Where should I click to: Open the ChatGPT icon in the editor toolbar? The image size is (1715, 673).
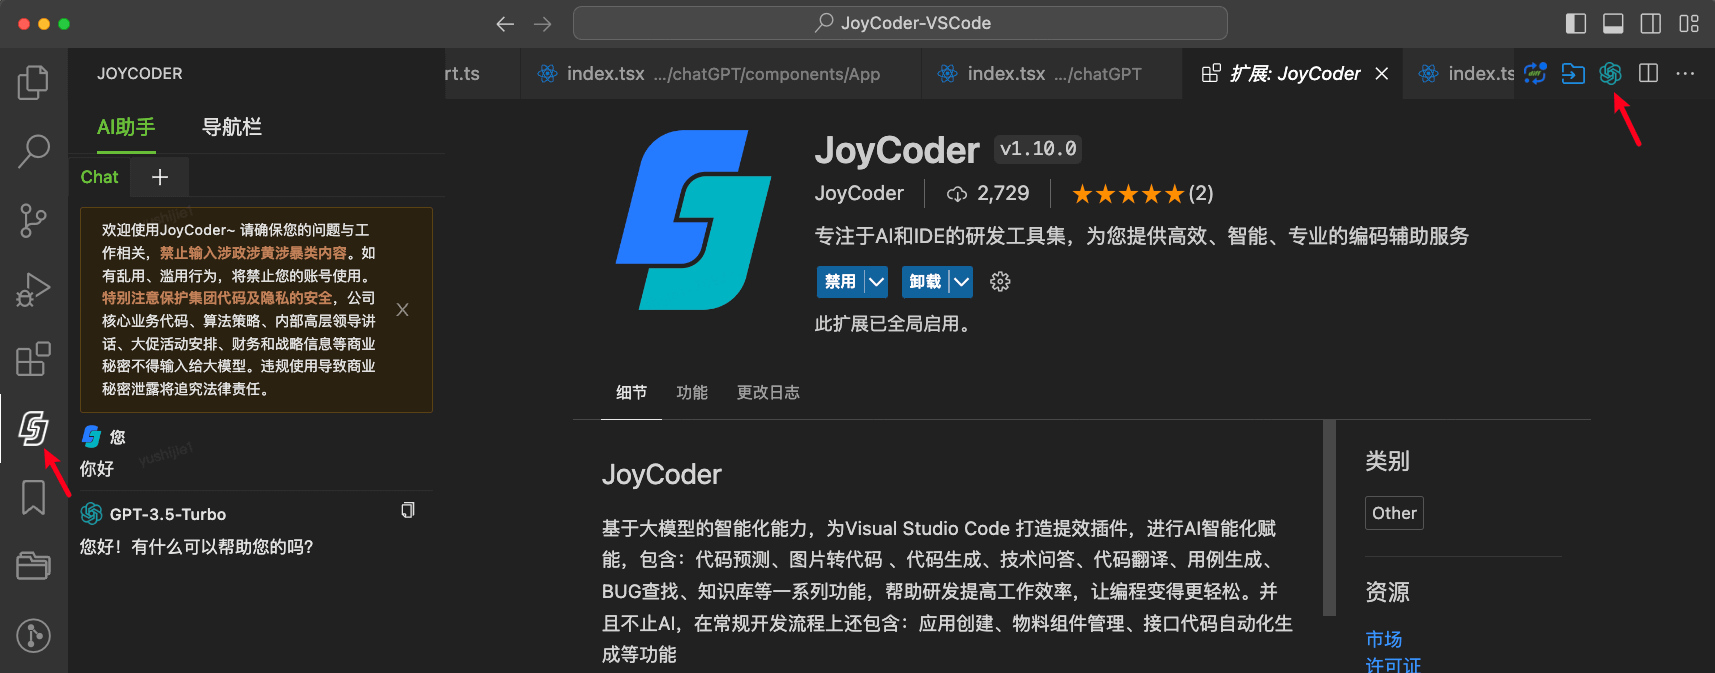(x=1610, y=73)
